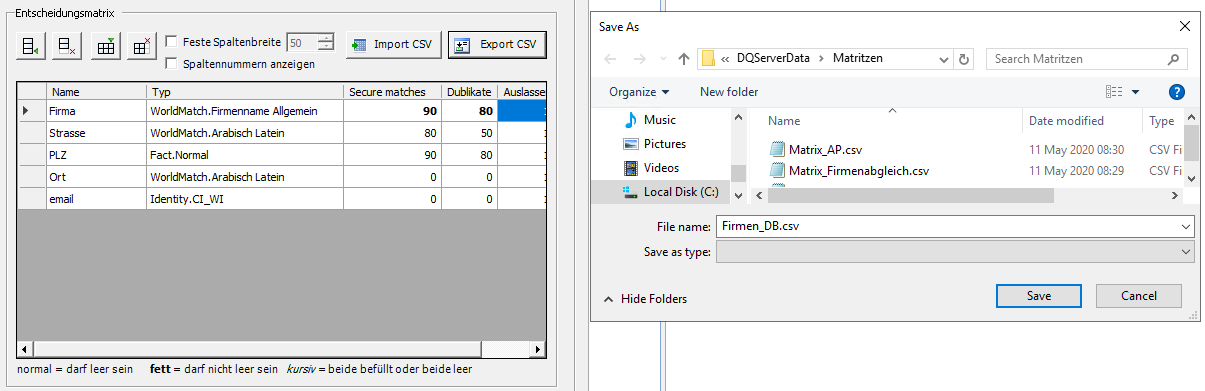This screenshot has height=391, width=1205.
Task: Collapse the dialog with Hide Folders
Action: click(x=645, y=298)
